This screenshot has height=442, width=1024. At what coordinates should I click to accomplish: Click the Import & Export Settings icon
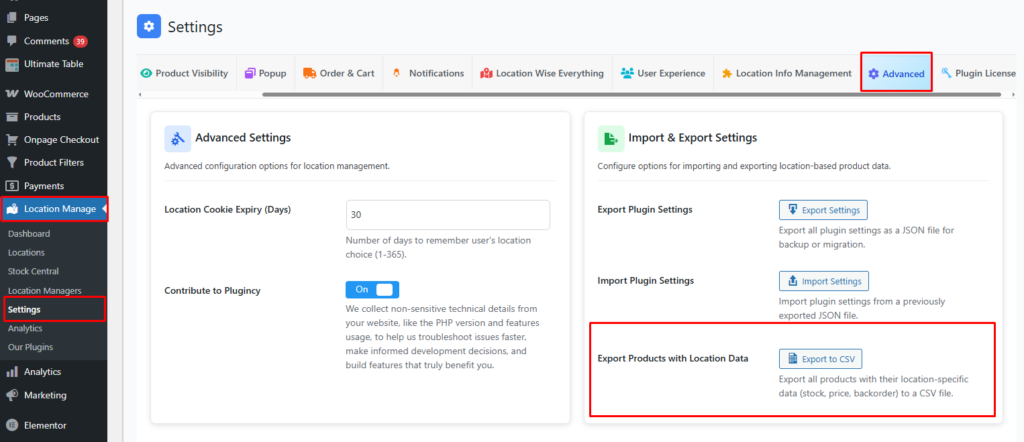(611, 138)
